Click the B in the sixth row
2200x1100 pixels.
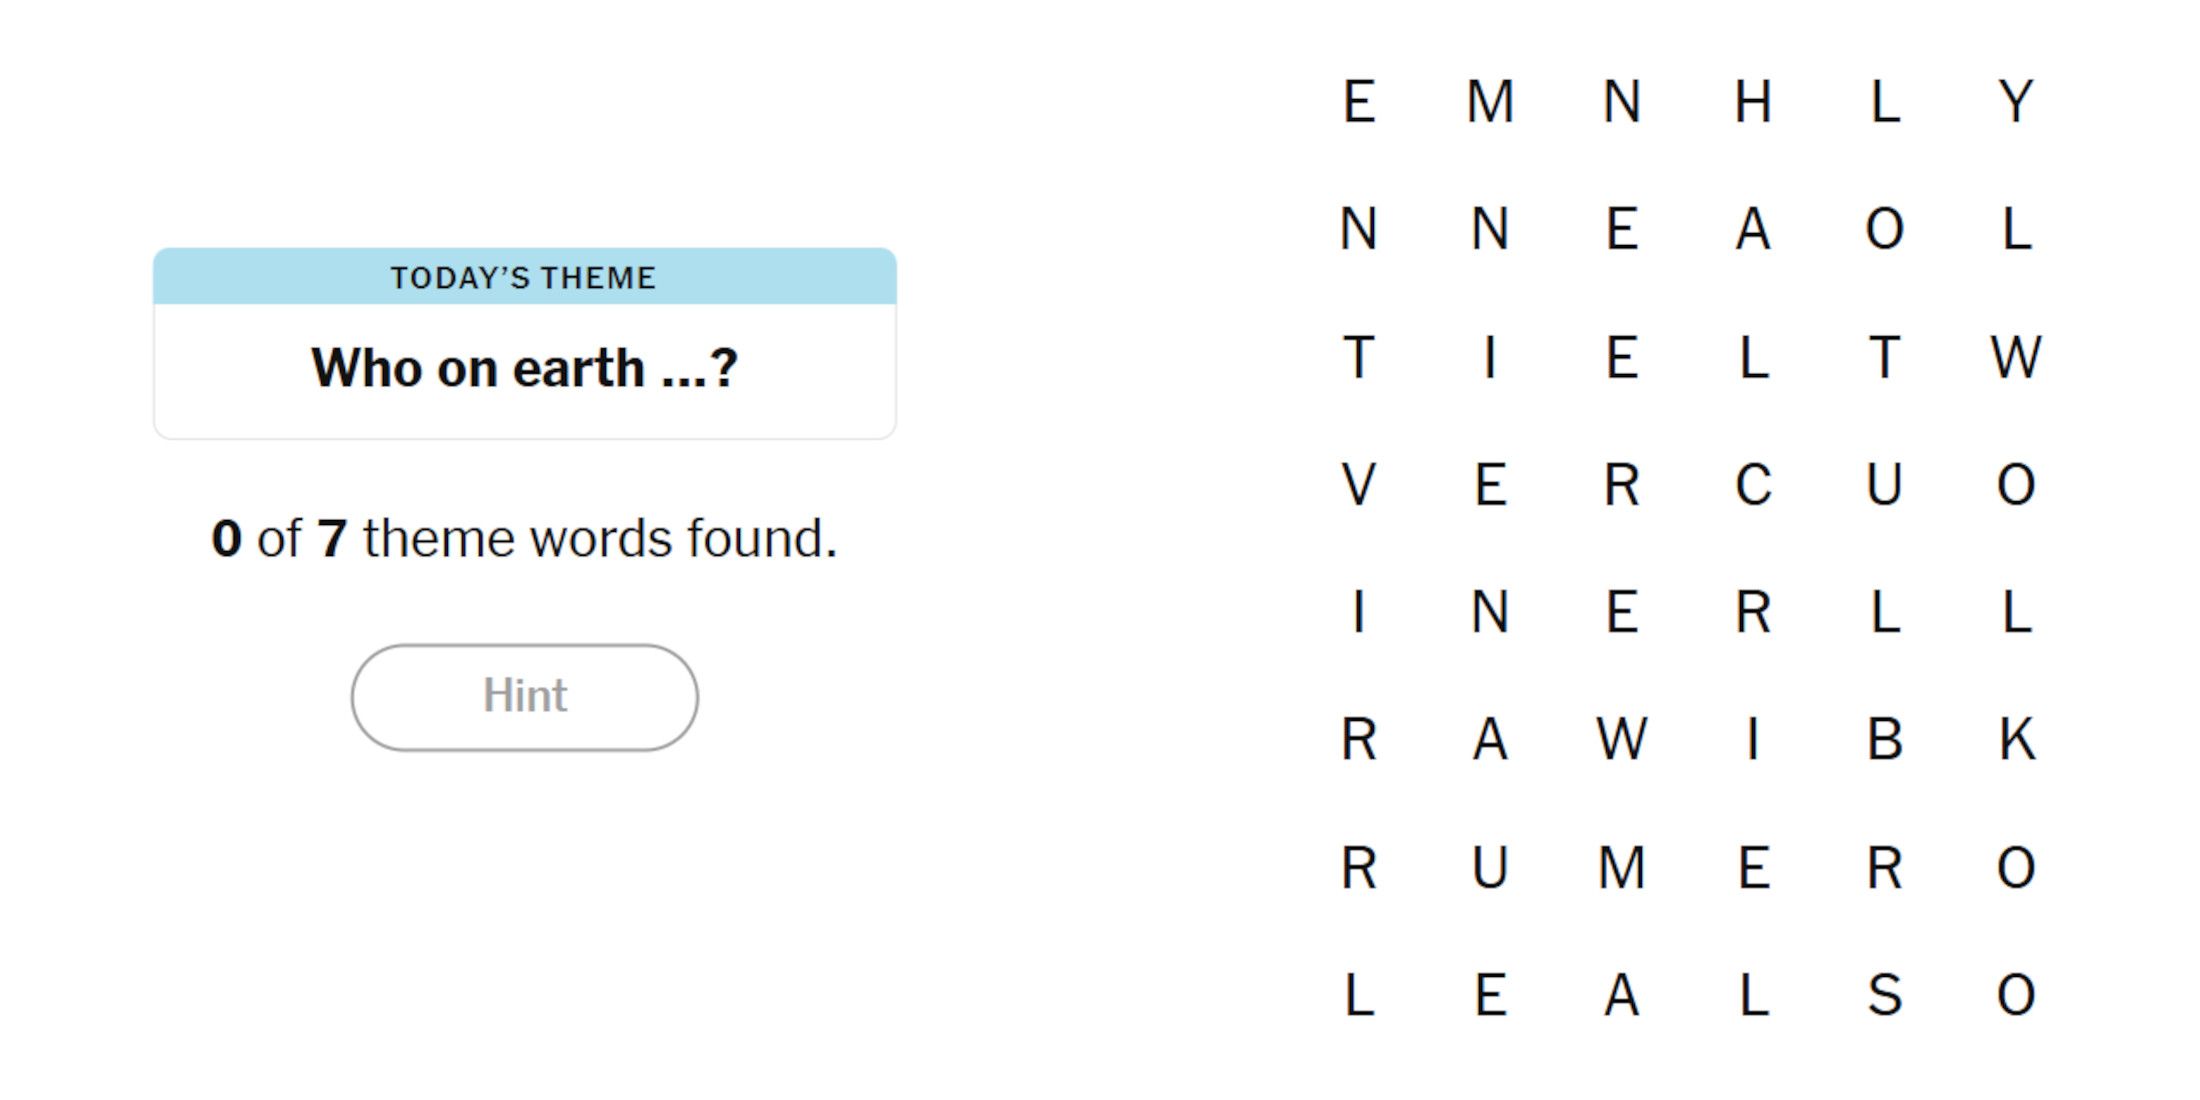pyautogui.click(x=1885, y=740)
